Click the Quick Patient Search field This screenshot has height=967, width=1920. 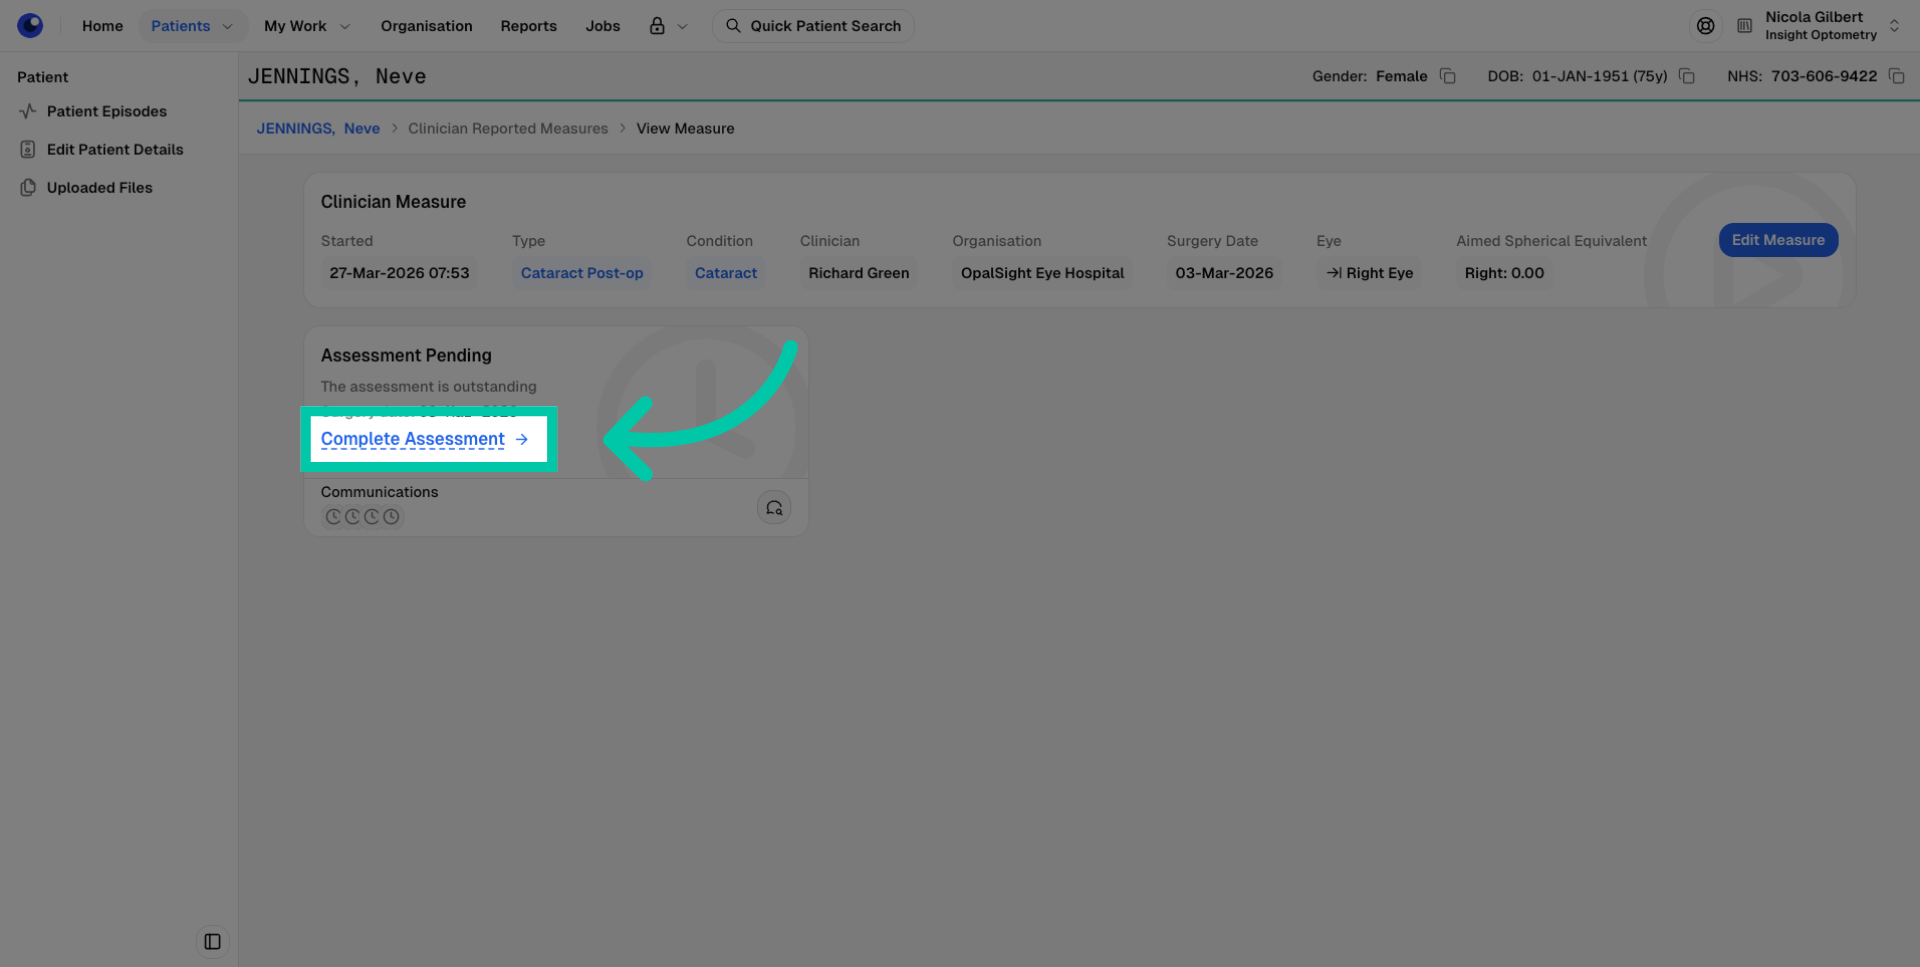(x=813, y=26)
